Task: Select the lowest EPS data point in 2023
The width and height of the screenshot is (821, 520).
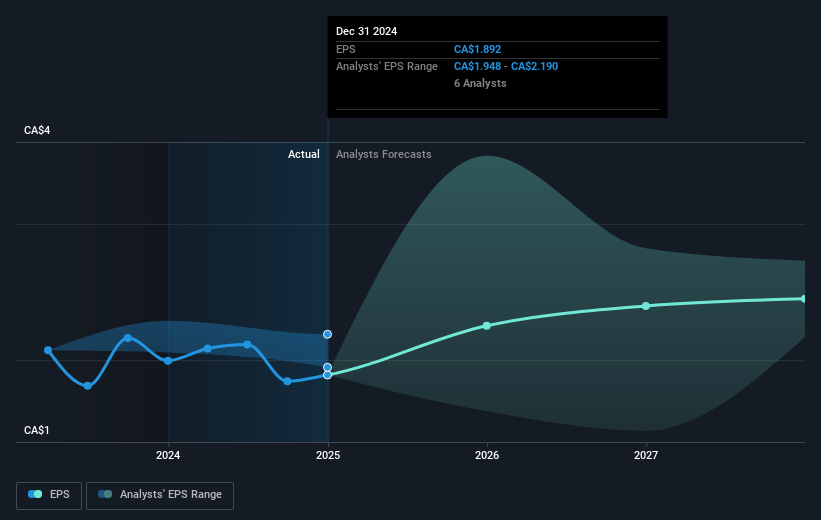Action: 88,386
